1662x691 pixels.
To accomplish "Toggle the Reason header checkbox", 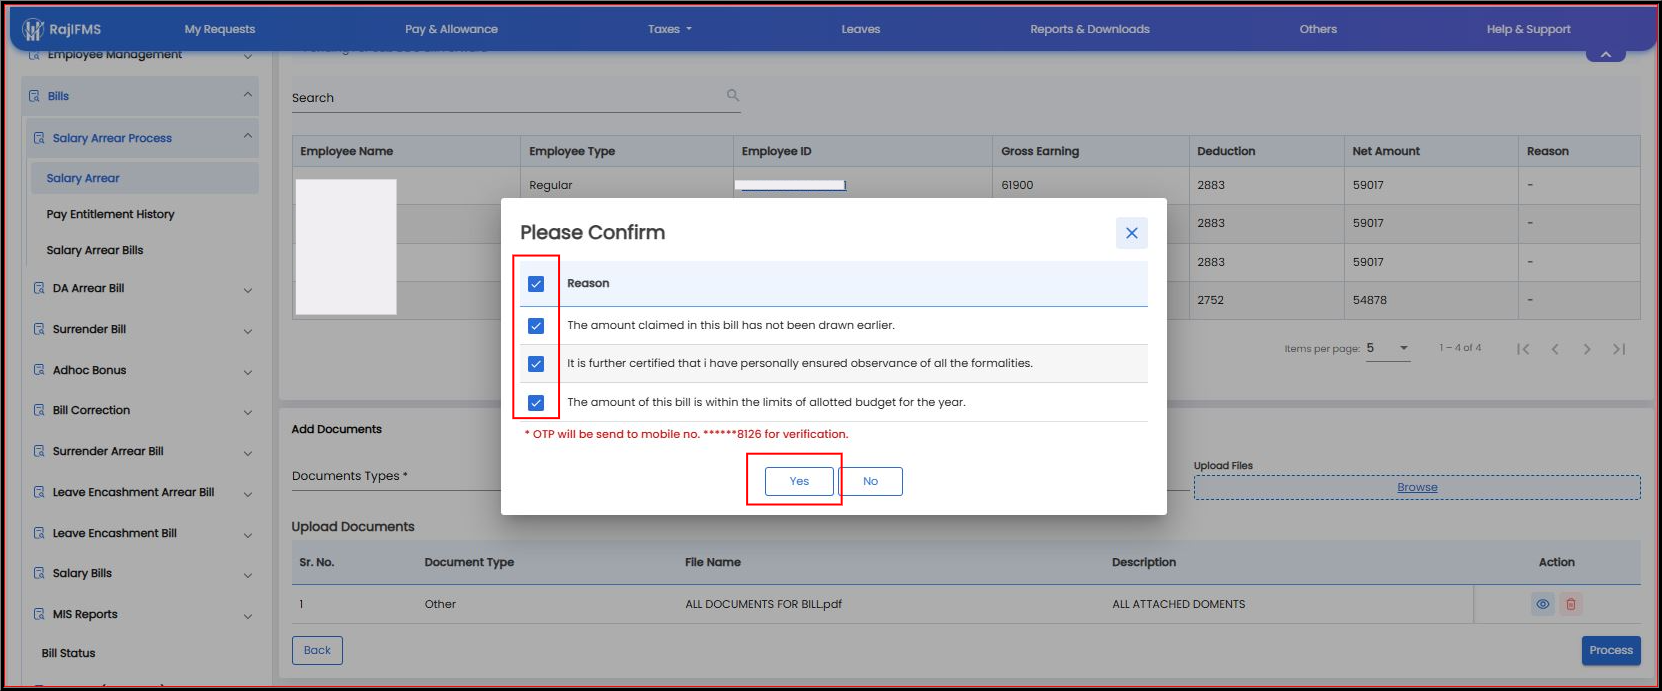I will click(536, 284).
